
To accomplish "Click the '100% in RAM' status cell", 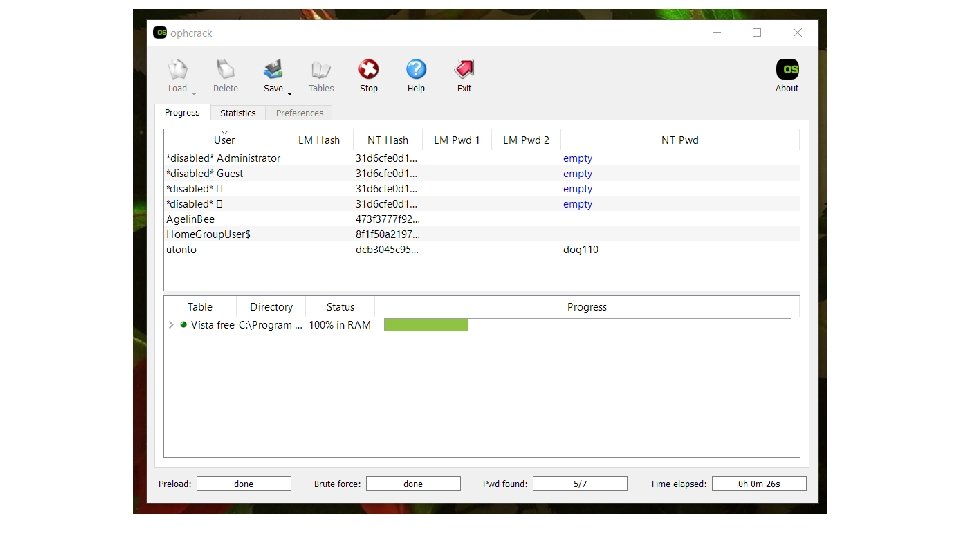I will pyautogui.click(x=339, y=325).
